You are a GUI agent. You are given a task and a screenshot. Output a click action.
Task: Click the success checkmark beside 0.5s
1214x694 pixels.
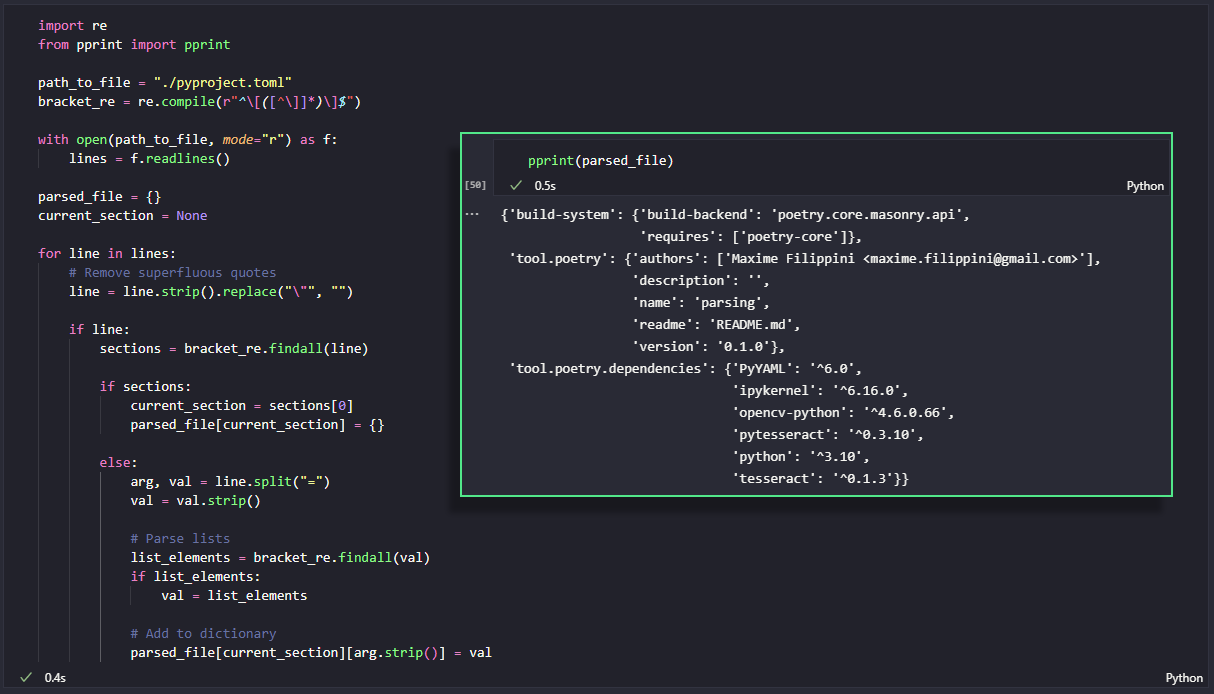tap(516, 185)
